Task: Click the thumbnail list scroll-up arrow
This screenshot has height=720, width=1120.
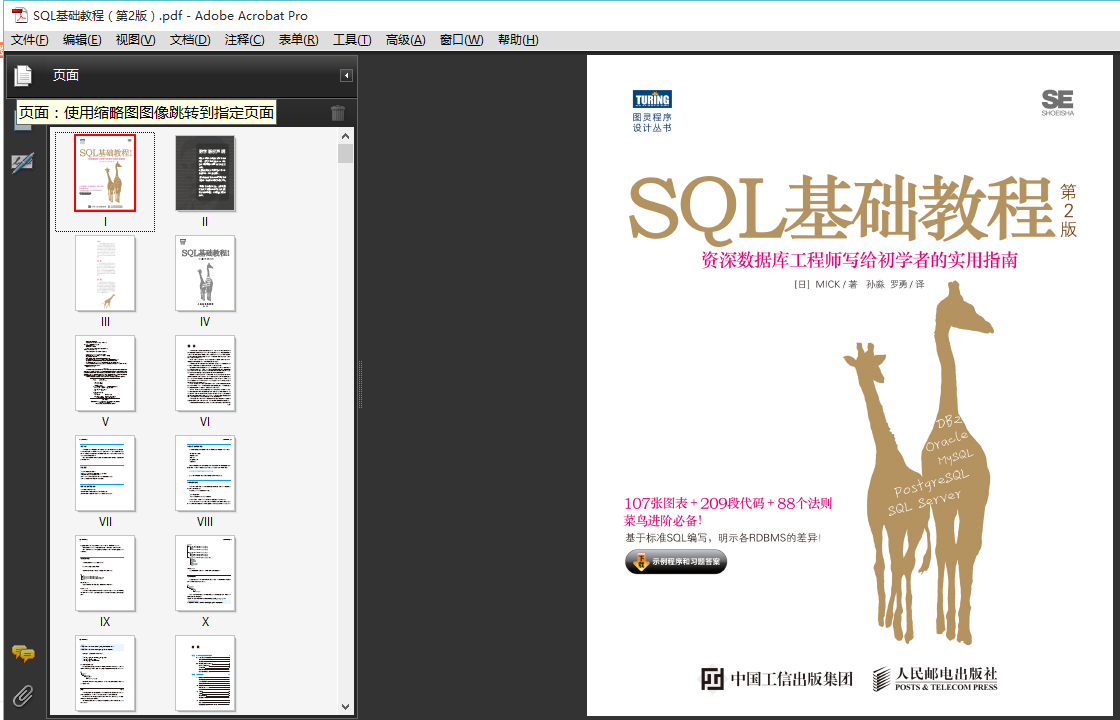Action: [346, 136]
